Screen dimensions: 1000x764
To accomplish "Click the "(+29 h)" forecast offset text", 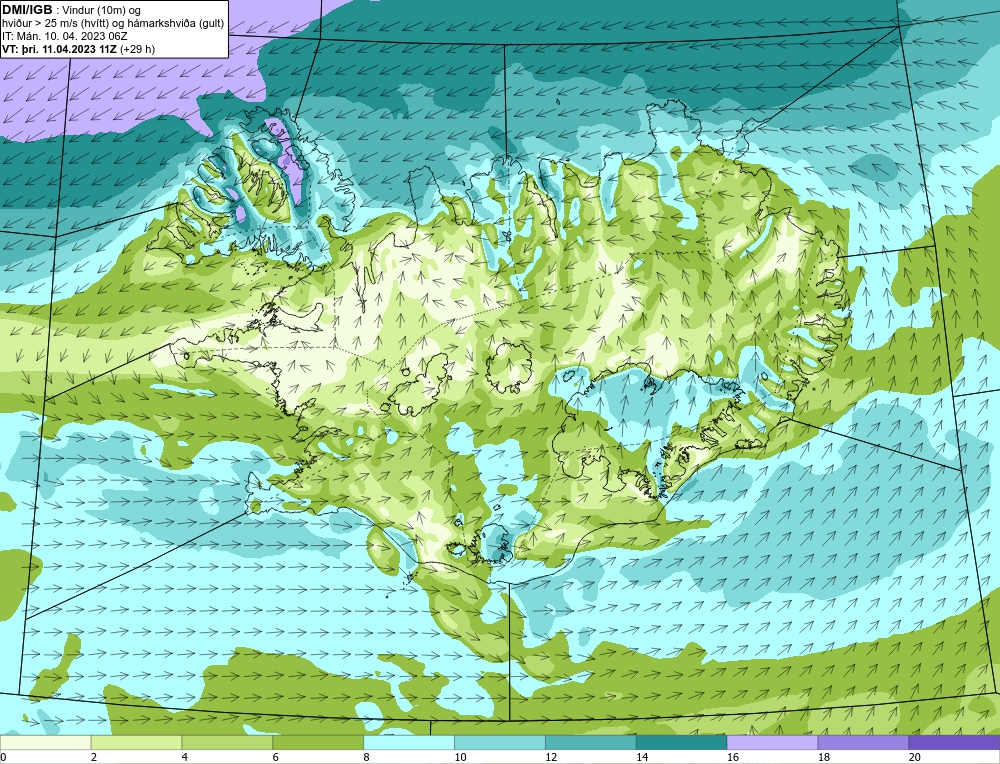I will [137, 49].
